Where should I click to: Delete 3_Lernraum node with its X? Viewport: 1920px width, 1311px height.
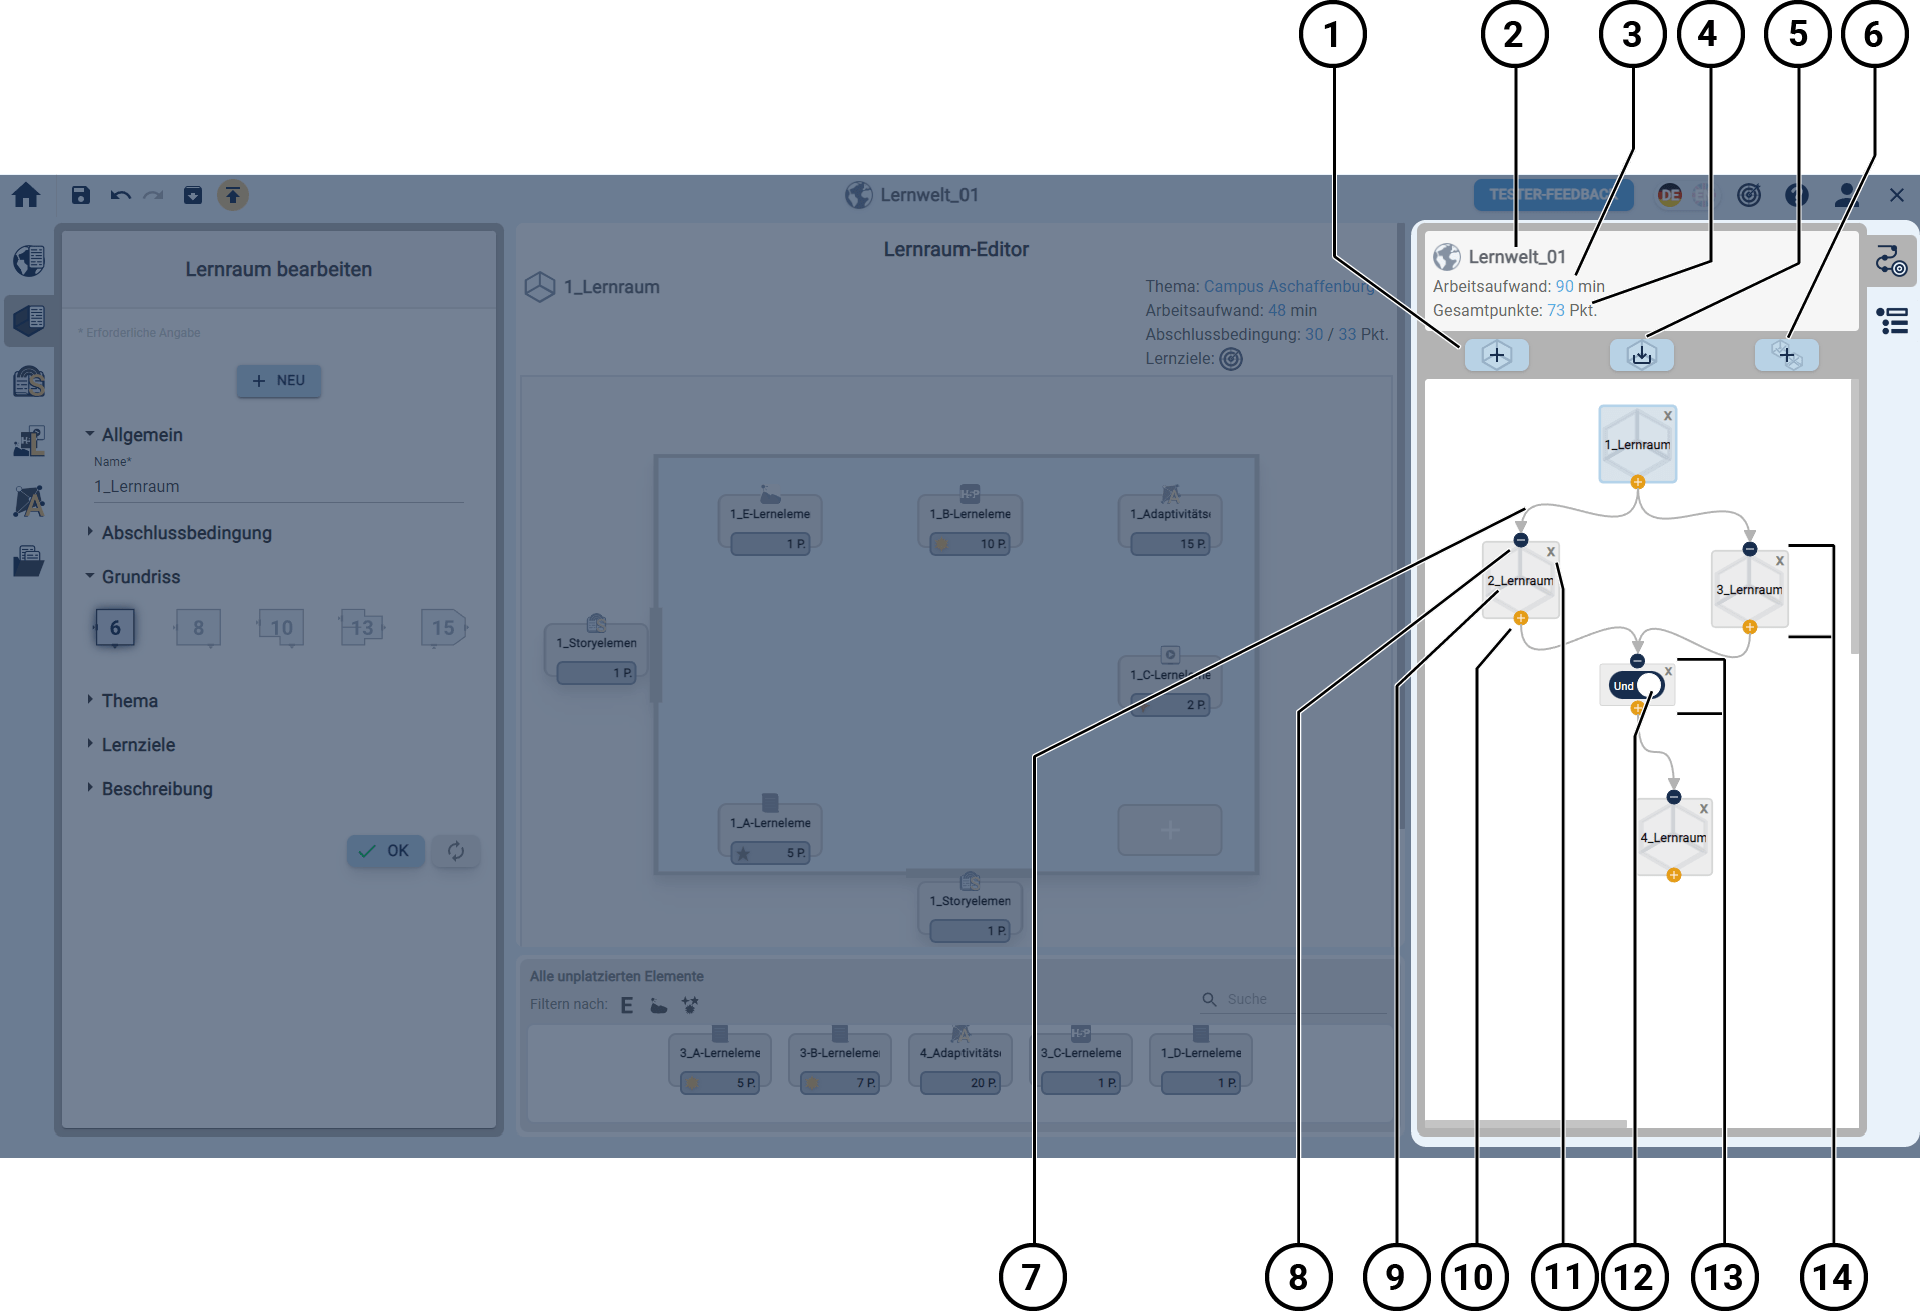click(x=1780, y=561)
